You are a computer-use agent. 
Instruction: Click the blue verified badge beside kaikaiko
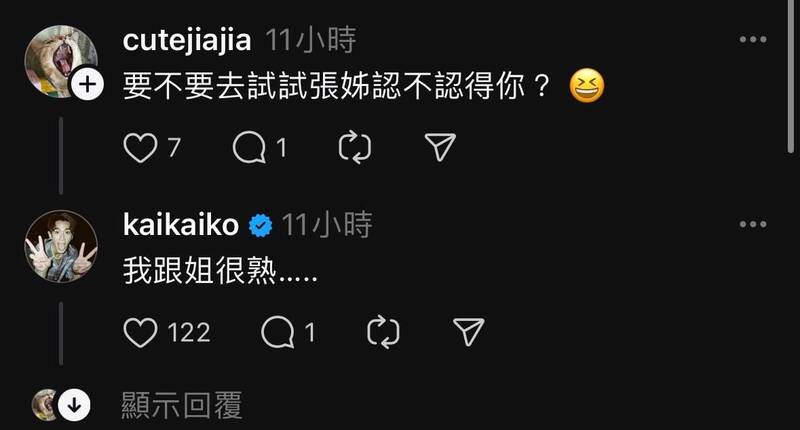[261, 225]
